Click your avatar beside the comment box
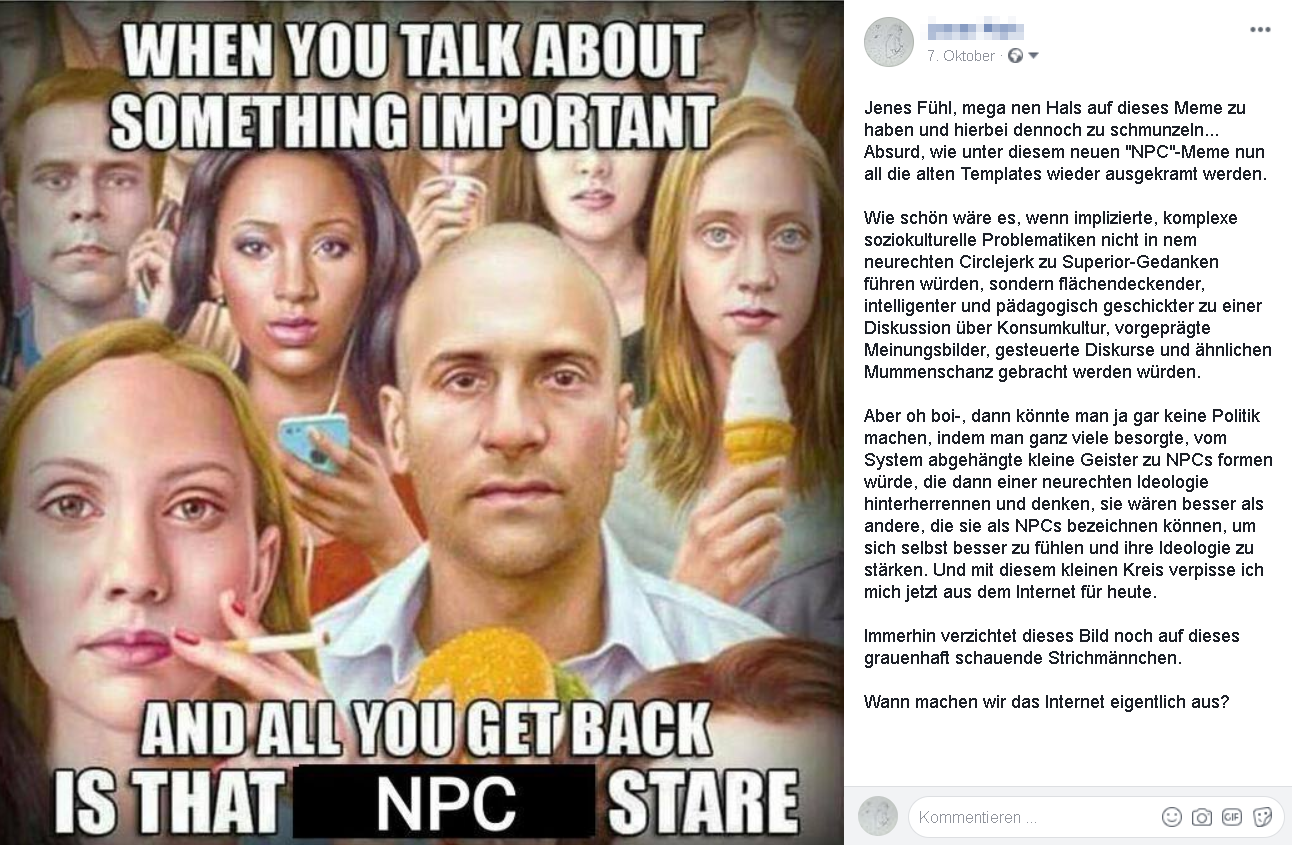This screenshot has height=845, width=1292. click(878, 816)
